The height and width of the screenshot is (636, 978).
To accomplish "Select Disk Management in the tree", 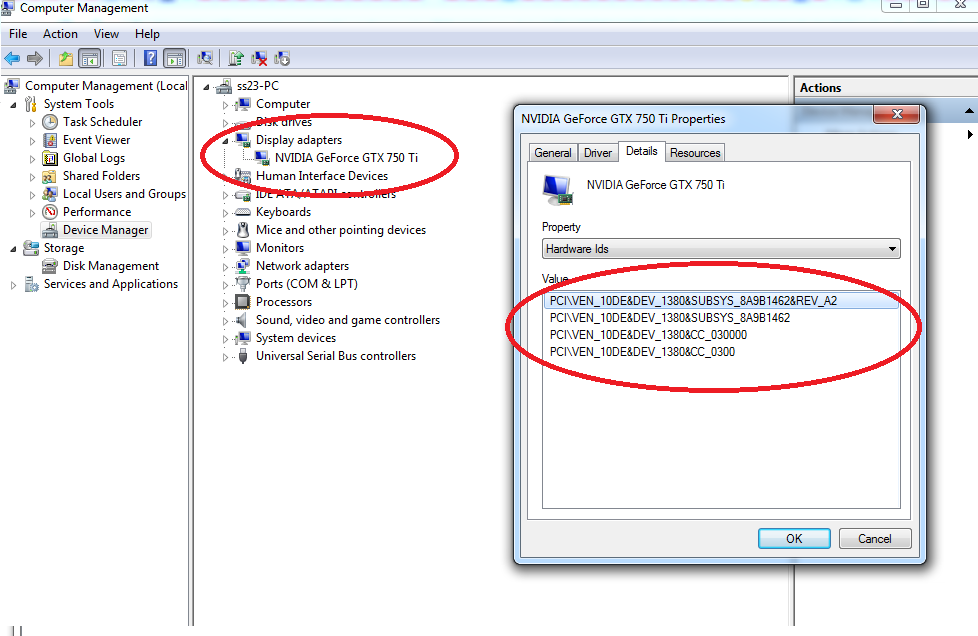I will point(110,266).
